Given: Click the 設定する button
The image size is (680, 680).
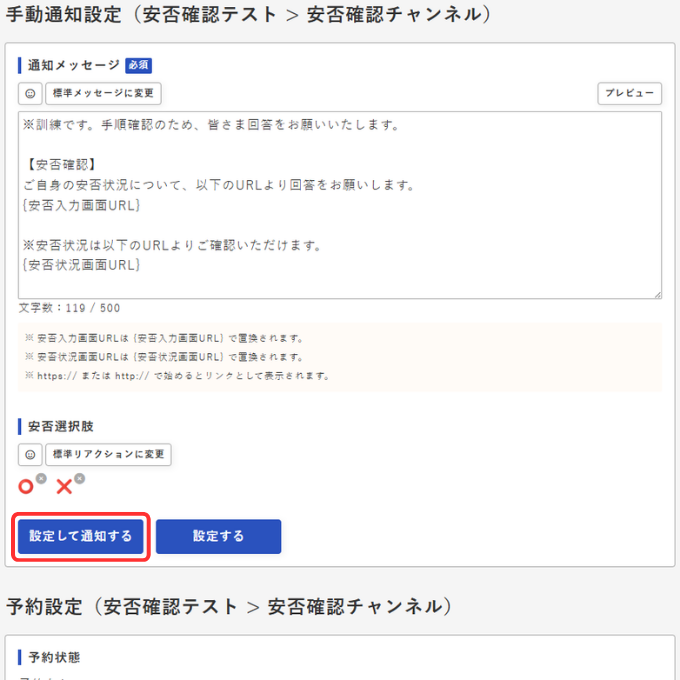Looking at the screenshot, I should click(x=219, y=536).
